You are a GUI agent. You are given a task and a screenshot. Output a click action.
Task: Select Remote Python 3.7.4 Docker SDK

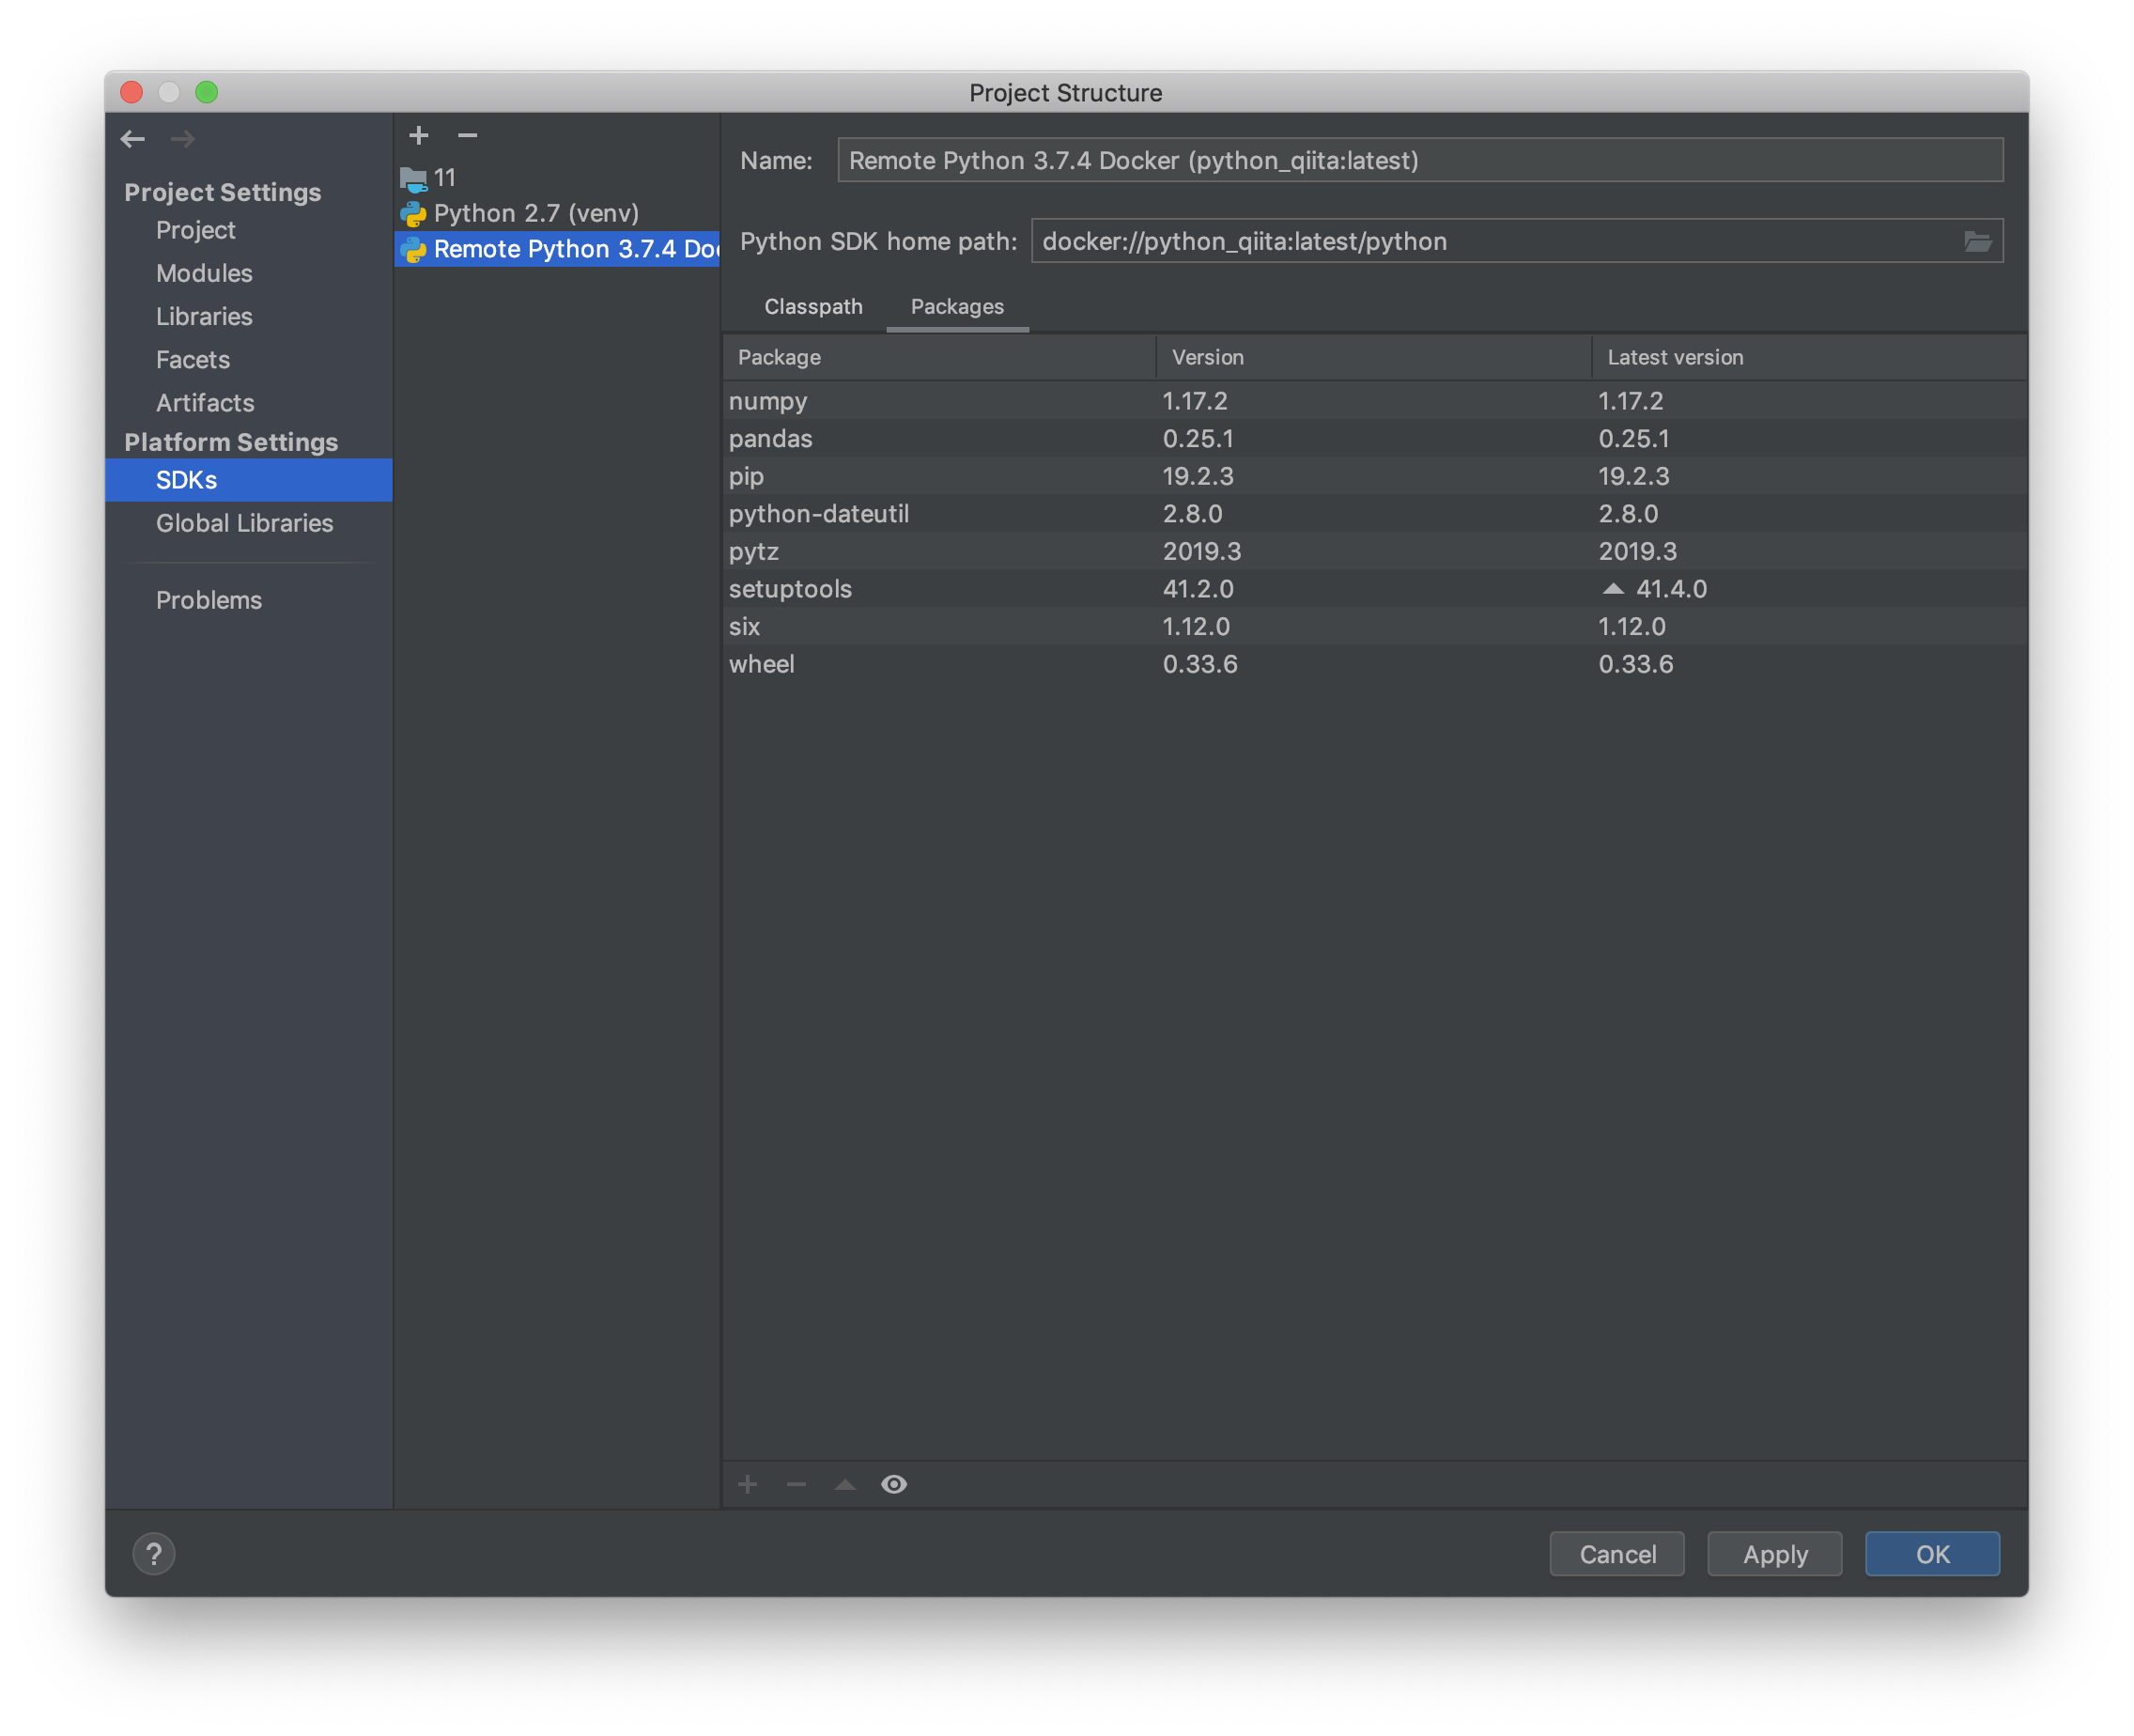pyautogui.click(x=557, y=249)
